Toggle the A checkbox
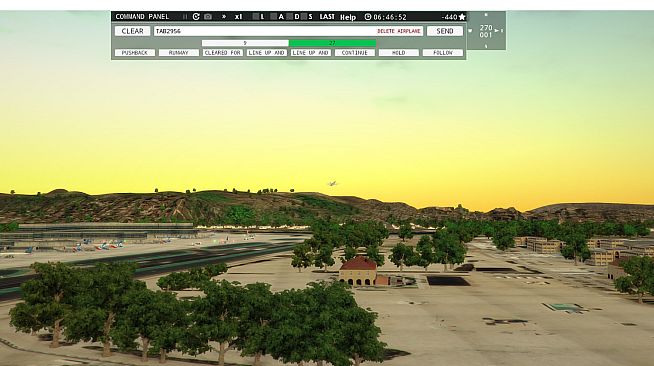 [x=274, y=17]
